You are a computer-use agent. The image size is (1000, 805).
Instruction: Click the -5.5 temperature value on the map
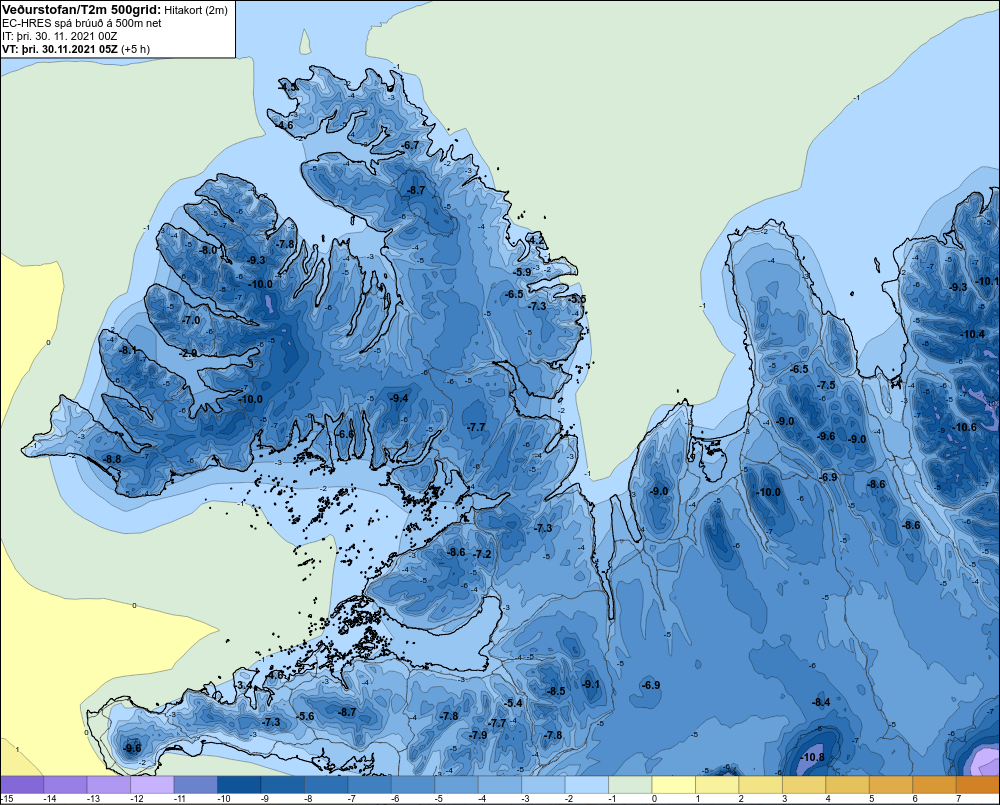tap(578, 300)
